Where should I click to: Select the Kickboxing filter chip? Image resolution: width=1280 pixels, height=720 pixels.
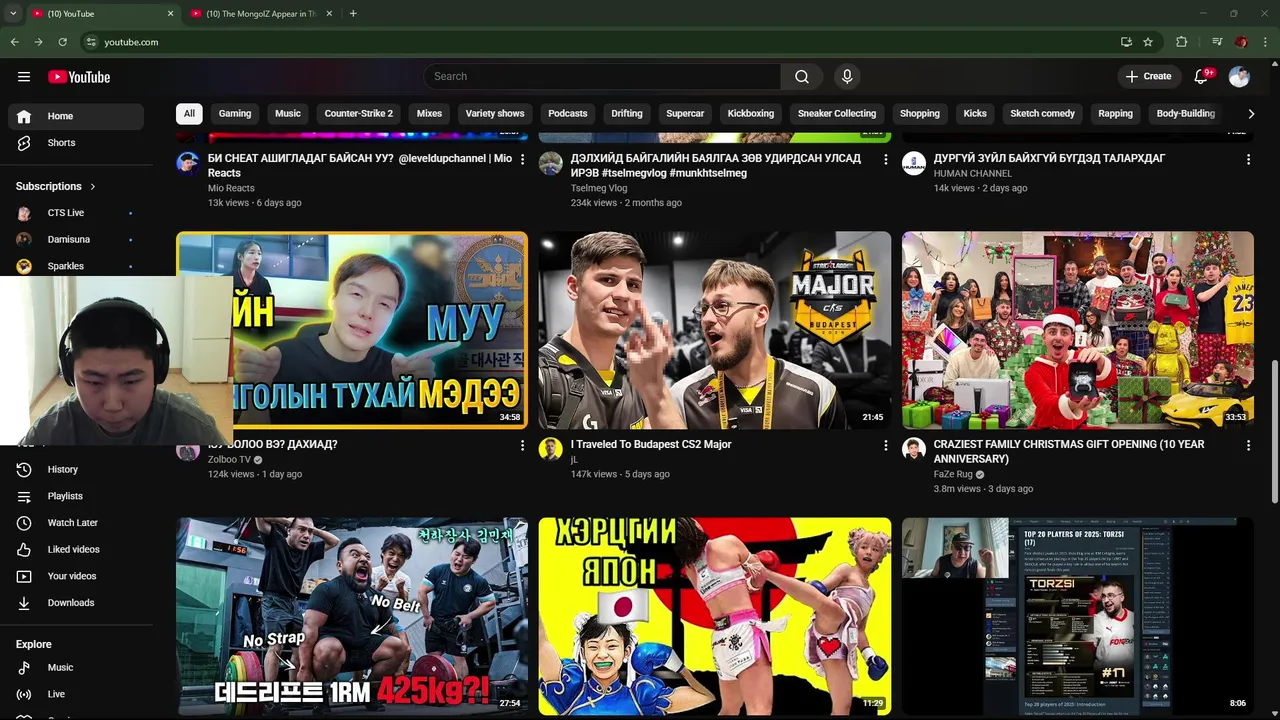coord(751,114)
